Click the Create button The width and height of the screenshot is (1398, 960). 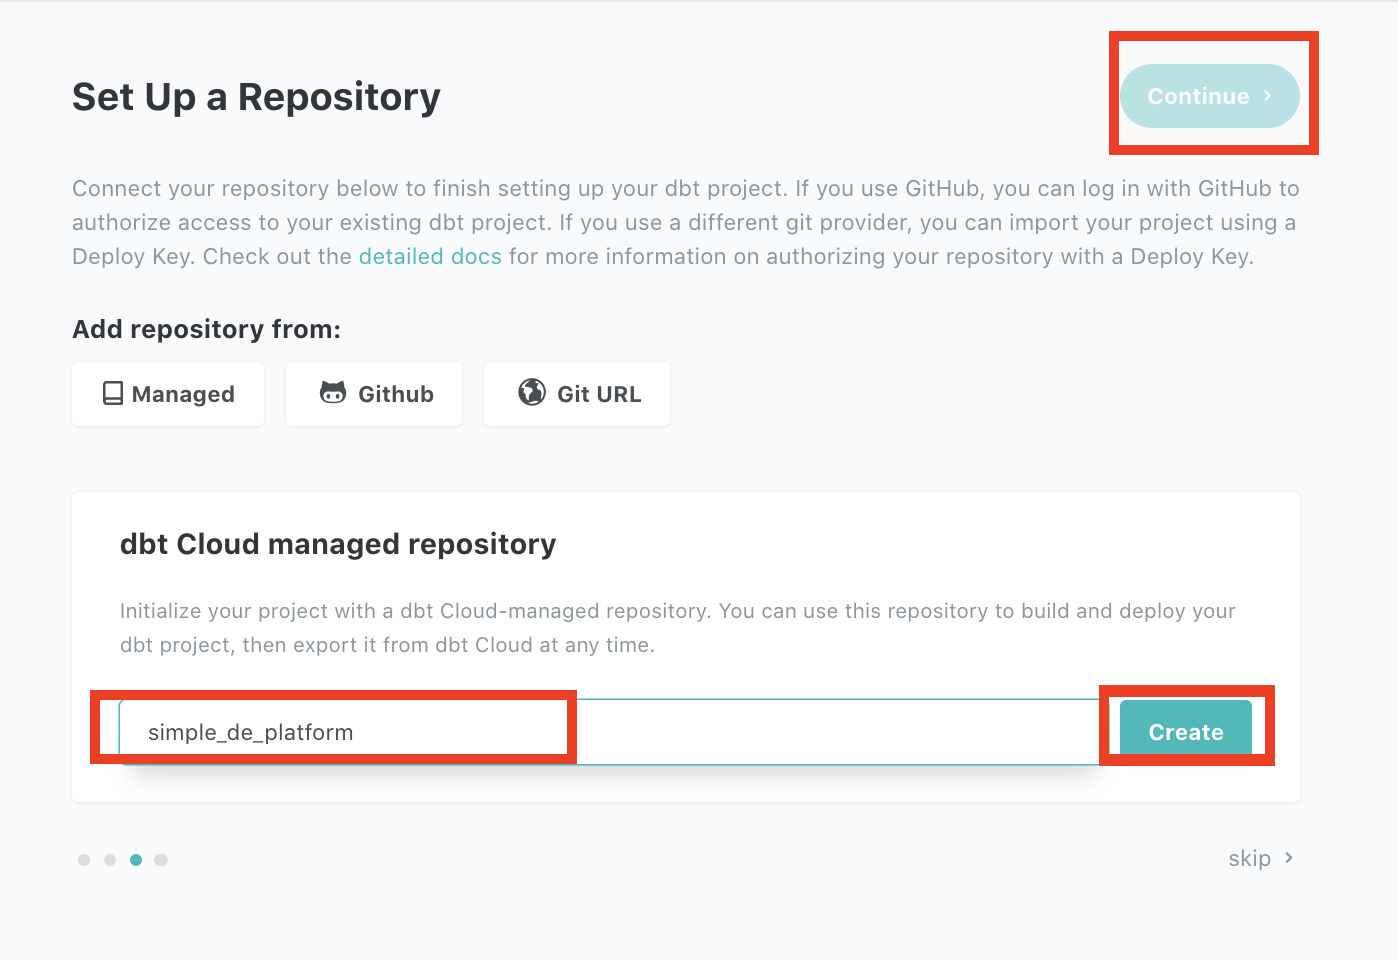1186,731
